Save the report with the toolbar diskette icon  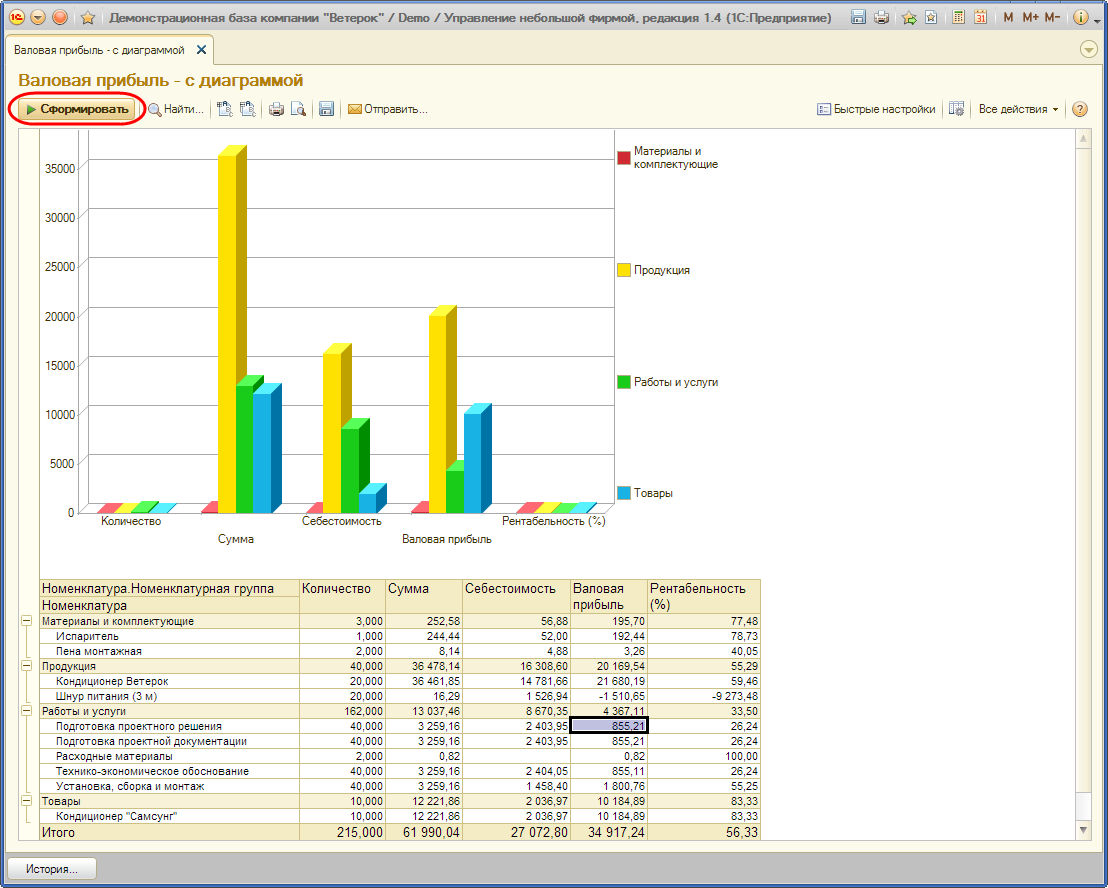click(326, 109)
